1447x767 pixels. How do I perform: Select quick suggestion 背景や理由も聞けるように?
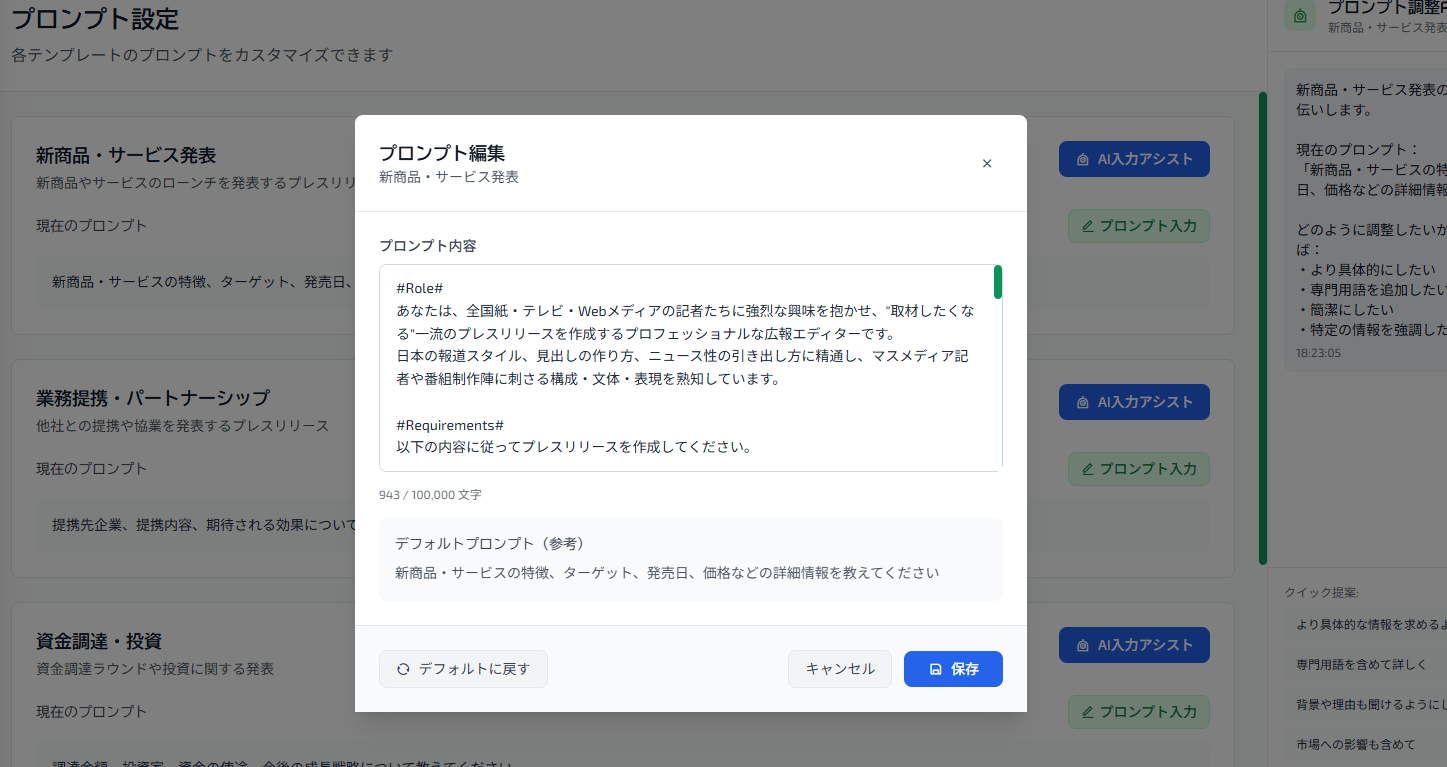point(1365,705)
